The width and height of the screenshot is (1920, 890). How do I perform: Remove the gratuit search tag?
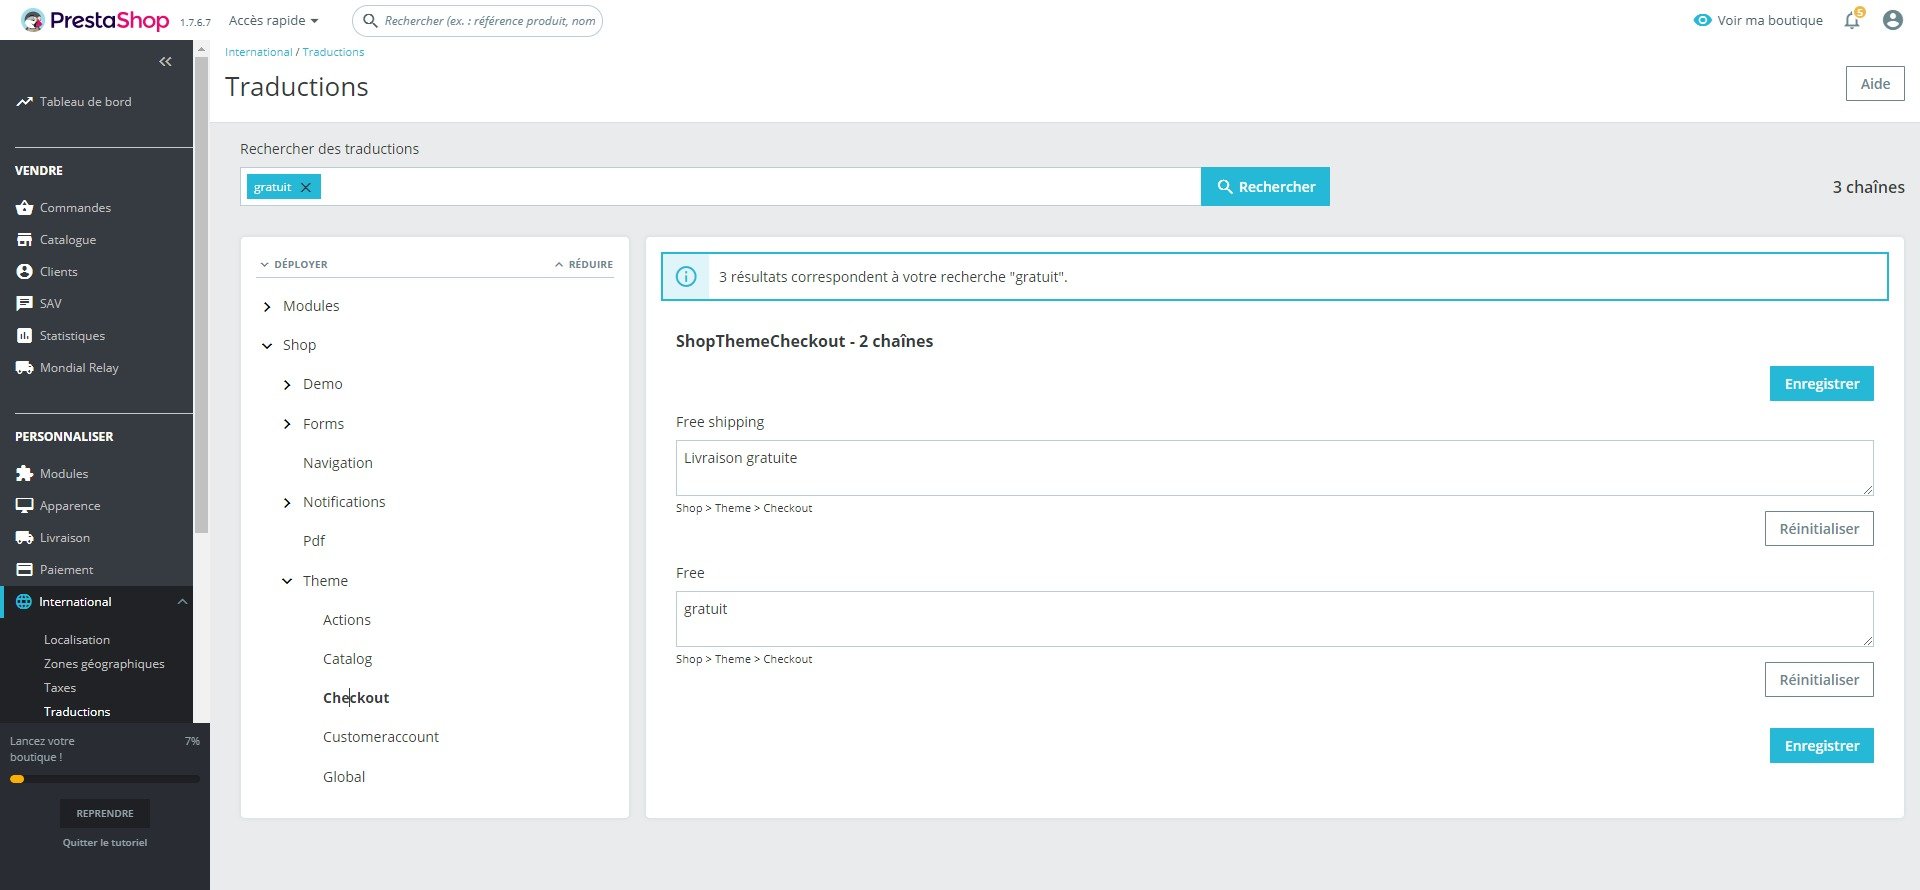point(306,187)
